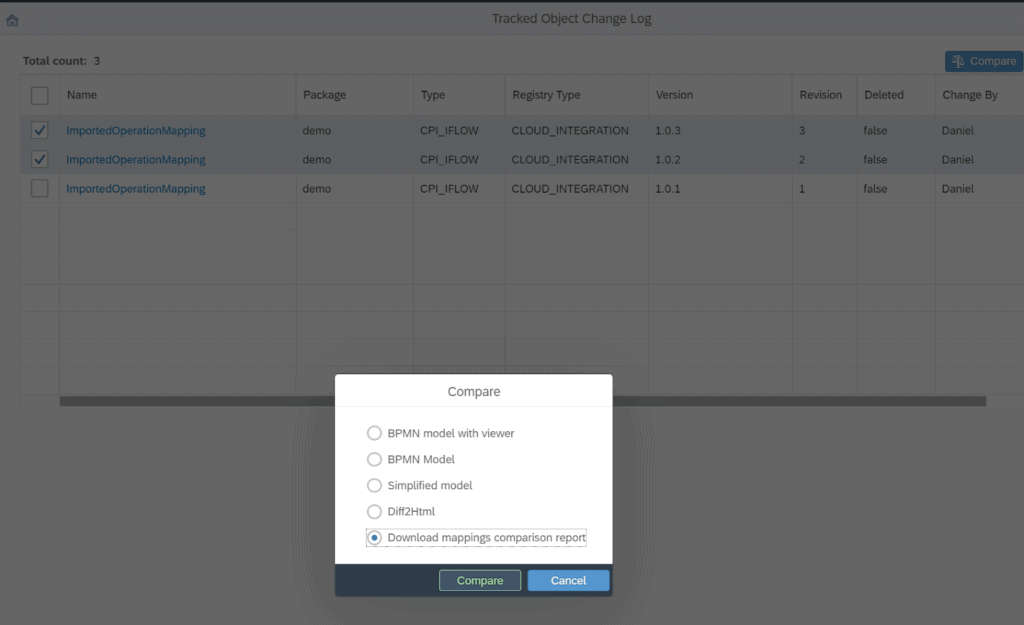Toggle the select-all checkbox in table header
This screenshot has width=1024, height=625.
(x=39, y=95)
